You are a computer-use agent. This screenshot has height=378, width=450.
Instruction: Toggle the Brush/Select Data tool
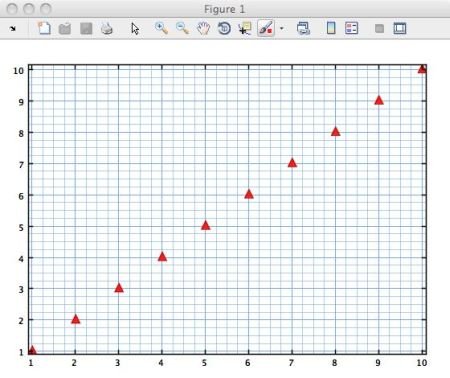(x=266, y=28)
